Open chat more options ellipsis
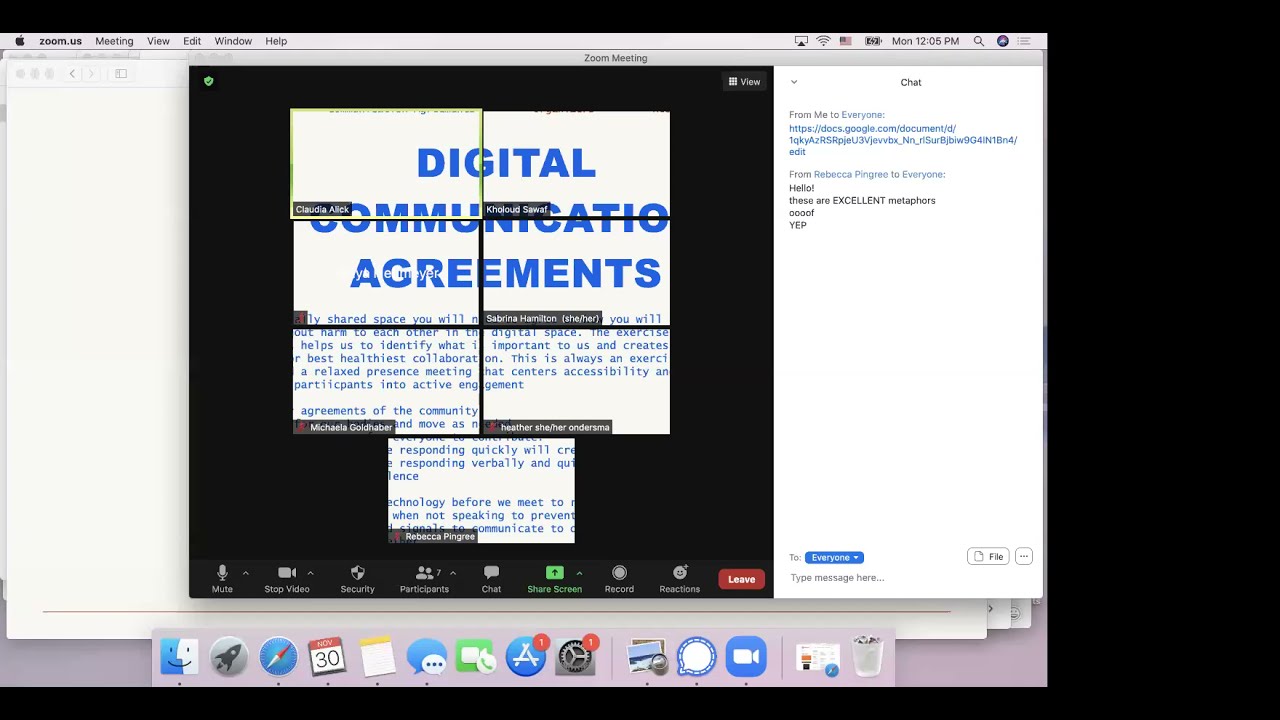The image size is (1280, 720). coord(1023,556)
